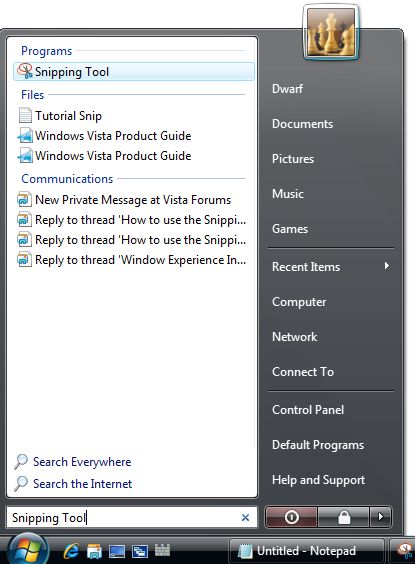Click the Switch Between Windows icon
The width and height of the screenshot is (415, 564).
(140, 551)
